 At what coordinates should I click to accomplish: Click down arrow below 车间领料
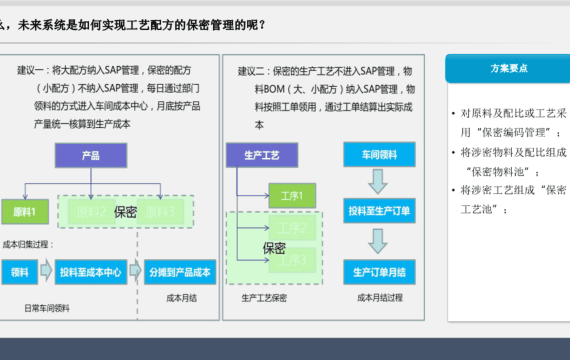(x=378, y=181)
